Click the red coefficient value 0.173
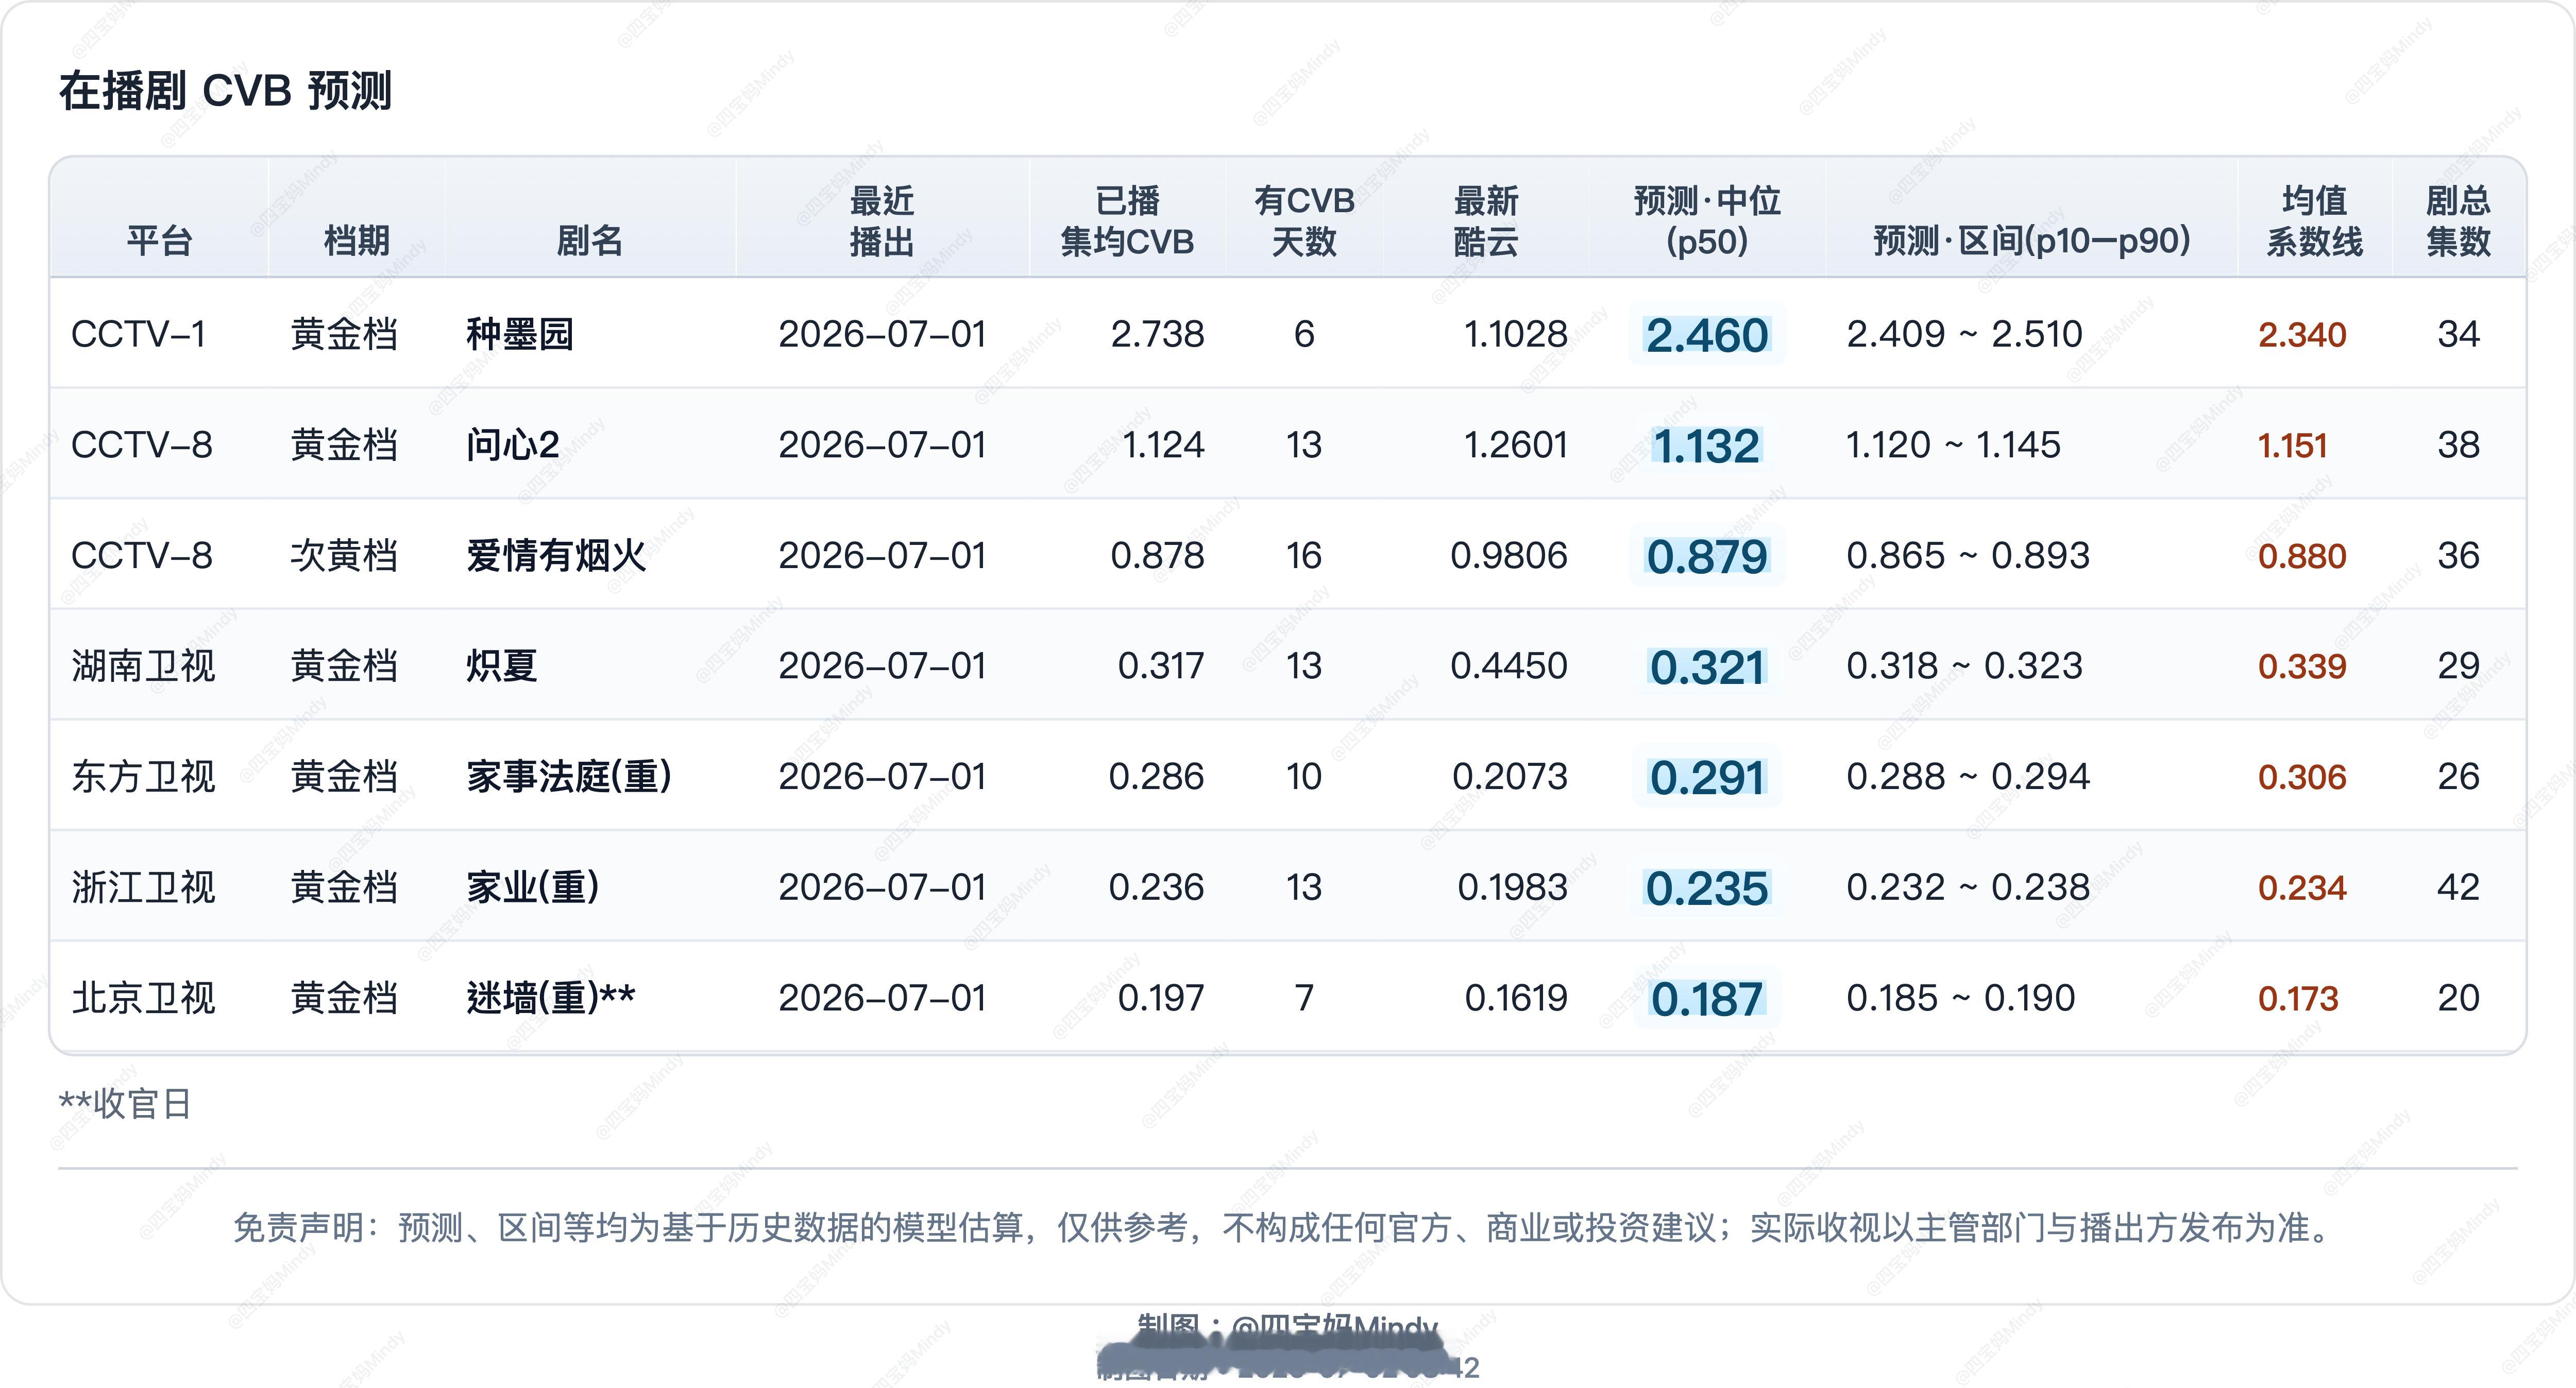This screenshot has width=2576, height=1388. [2298, 999]
